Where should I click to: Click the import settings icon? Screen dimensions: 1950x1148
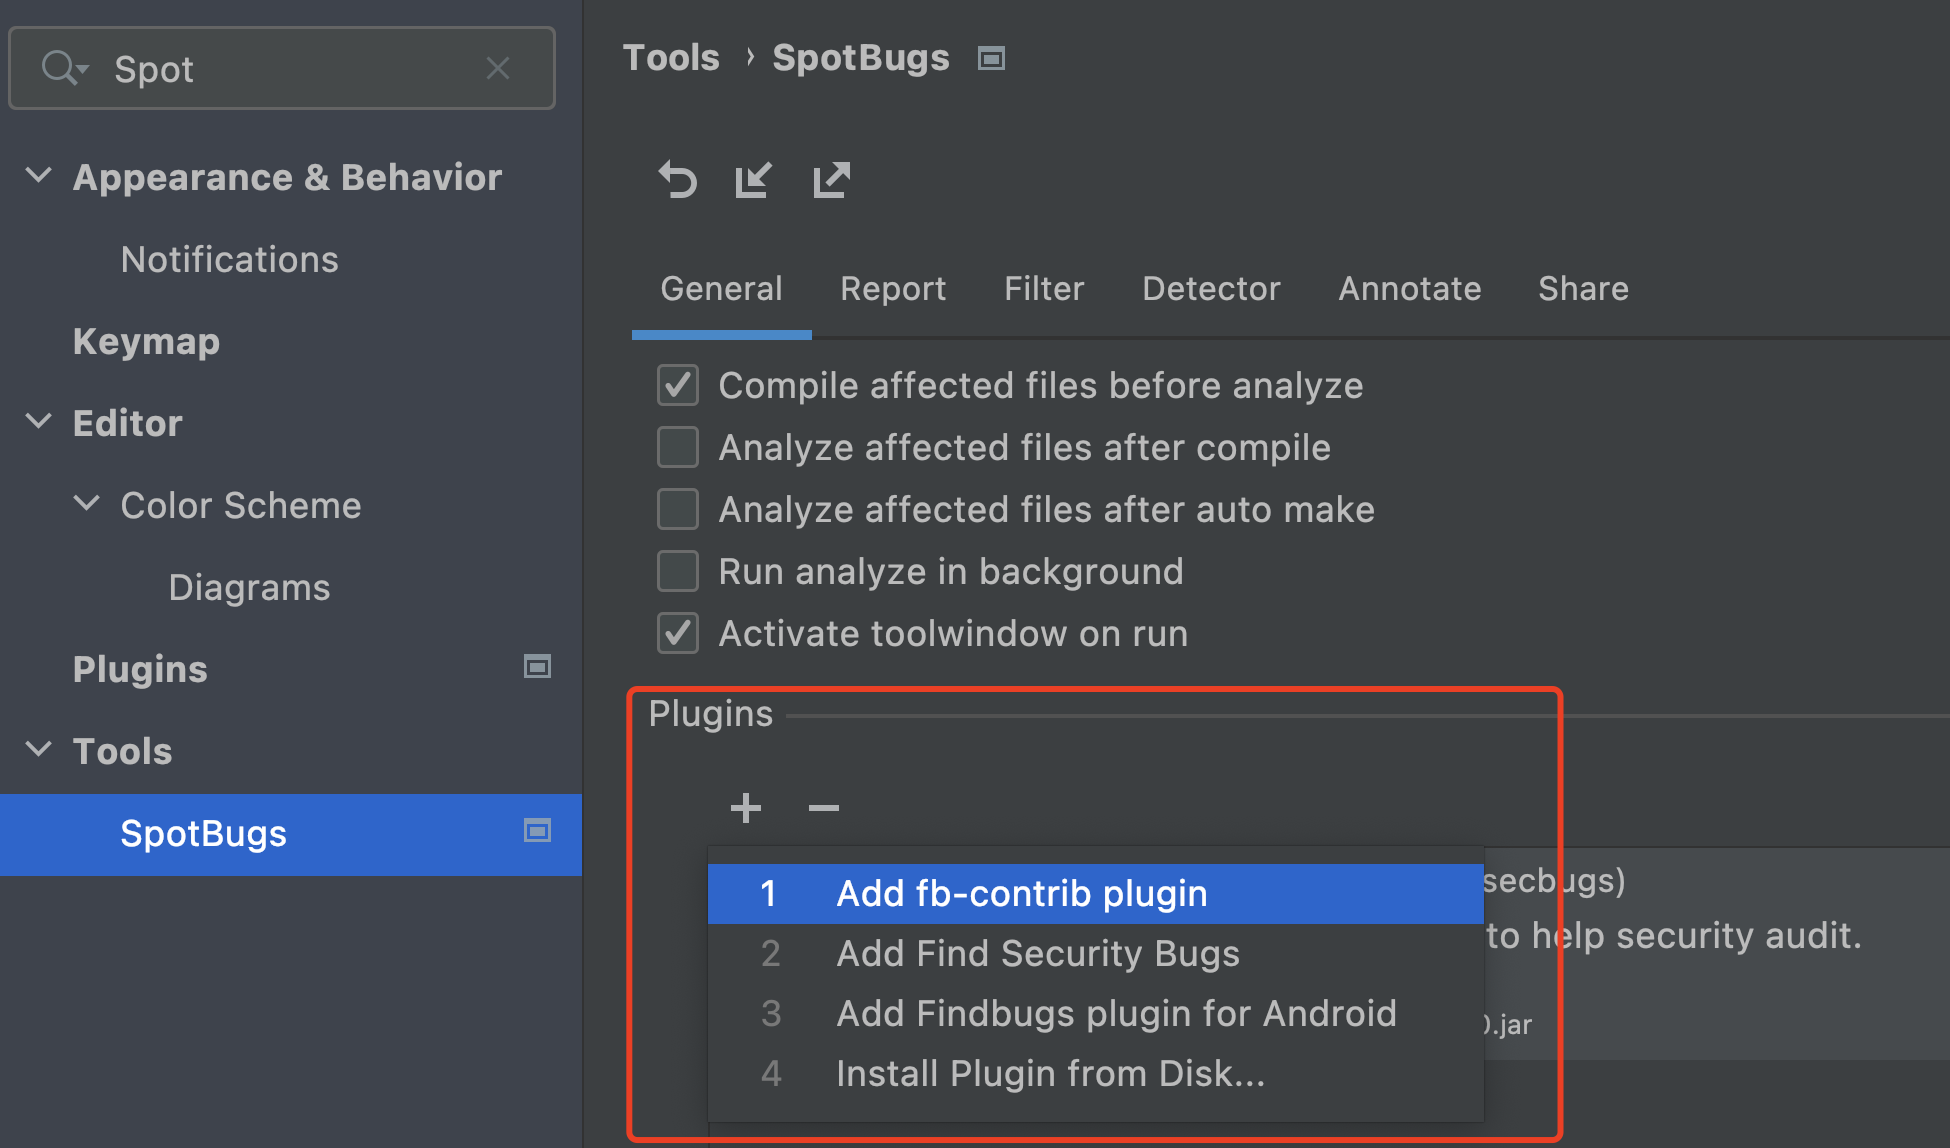tap(753, 180)
